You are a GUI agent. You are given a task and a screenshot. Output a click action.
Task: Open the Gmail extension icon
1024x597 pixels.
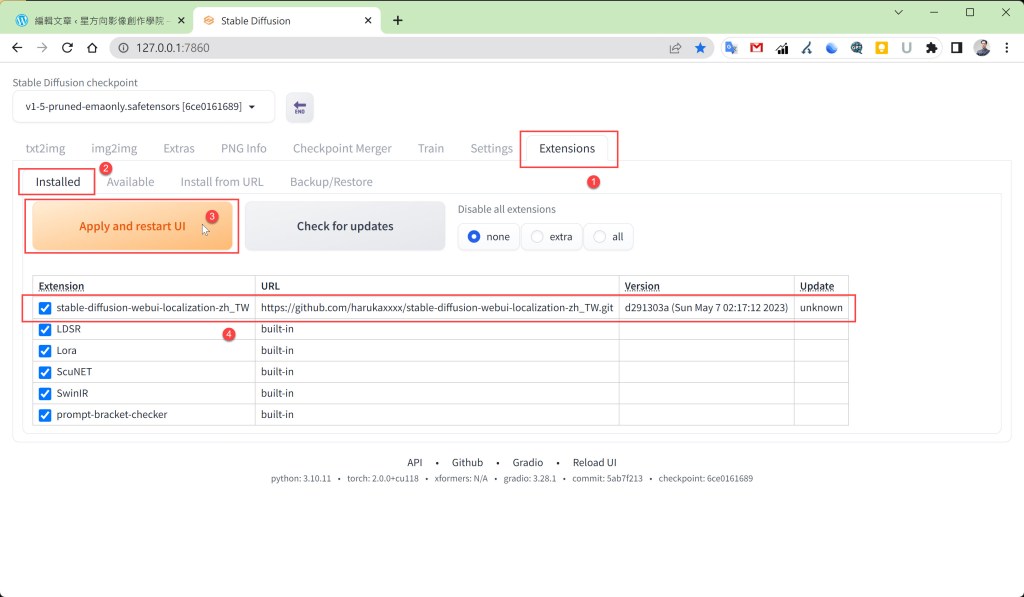(756, 47)
